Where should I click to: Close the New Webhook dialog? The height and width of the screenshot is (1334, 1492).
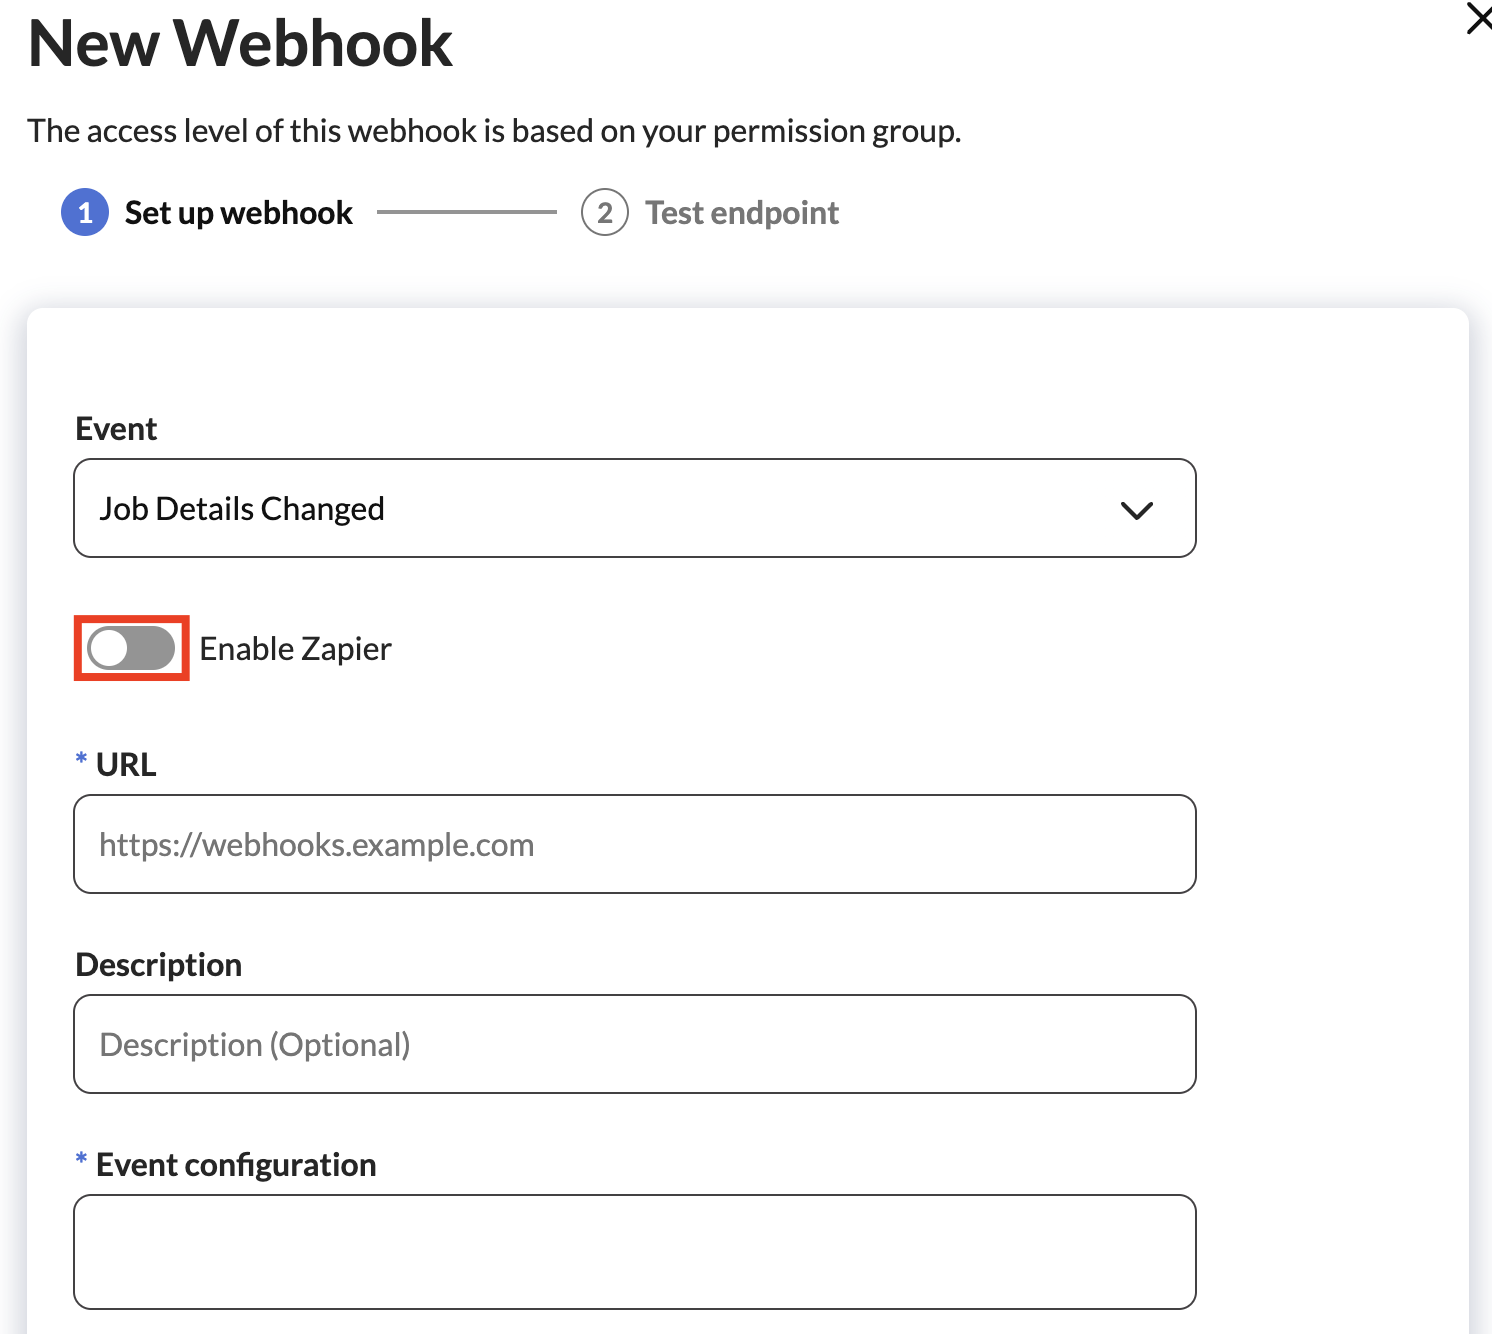pyautogui.click(x=1478, y=19)
